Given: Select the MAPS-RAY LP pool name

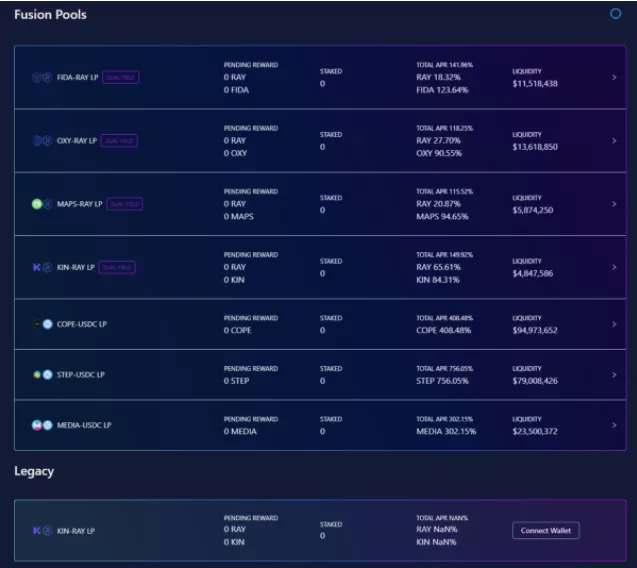Looking at the screenshot, I should pos(80,204).
